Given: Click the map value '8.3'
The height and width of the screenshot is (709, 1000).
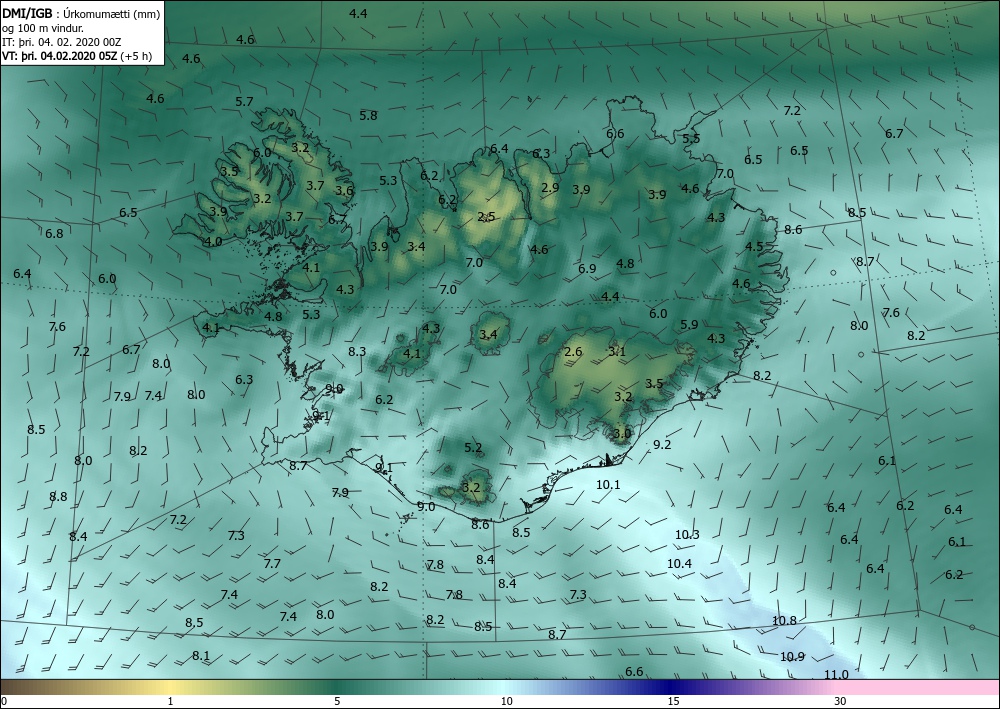Looking at the screenshot, I should tap(357, 351).
